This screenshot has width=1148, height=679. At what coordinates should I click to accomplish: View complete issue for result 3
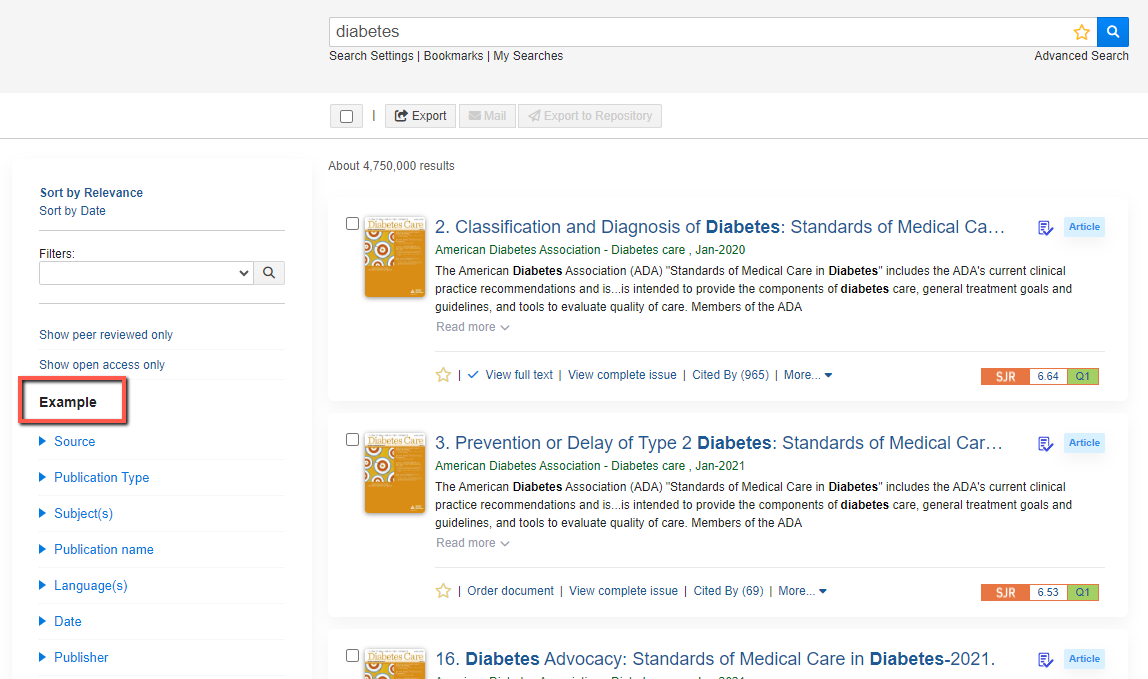[x=623, y=591]
